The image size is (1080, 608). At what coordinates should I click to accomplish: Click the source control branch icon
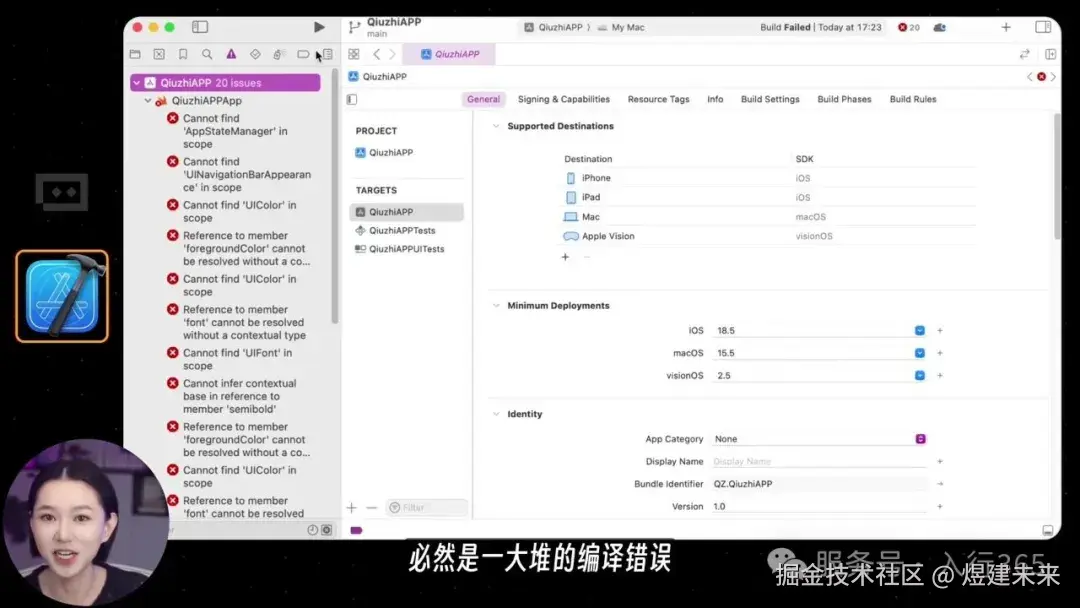point(354,27)
